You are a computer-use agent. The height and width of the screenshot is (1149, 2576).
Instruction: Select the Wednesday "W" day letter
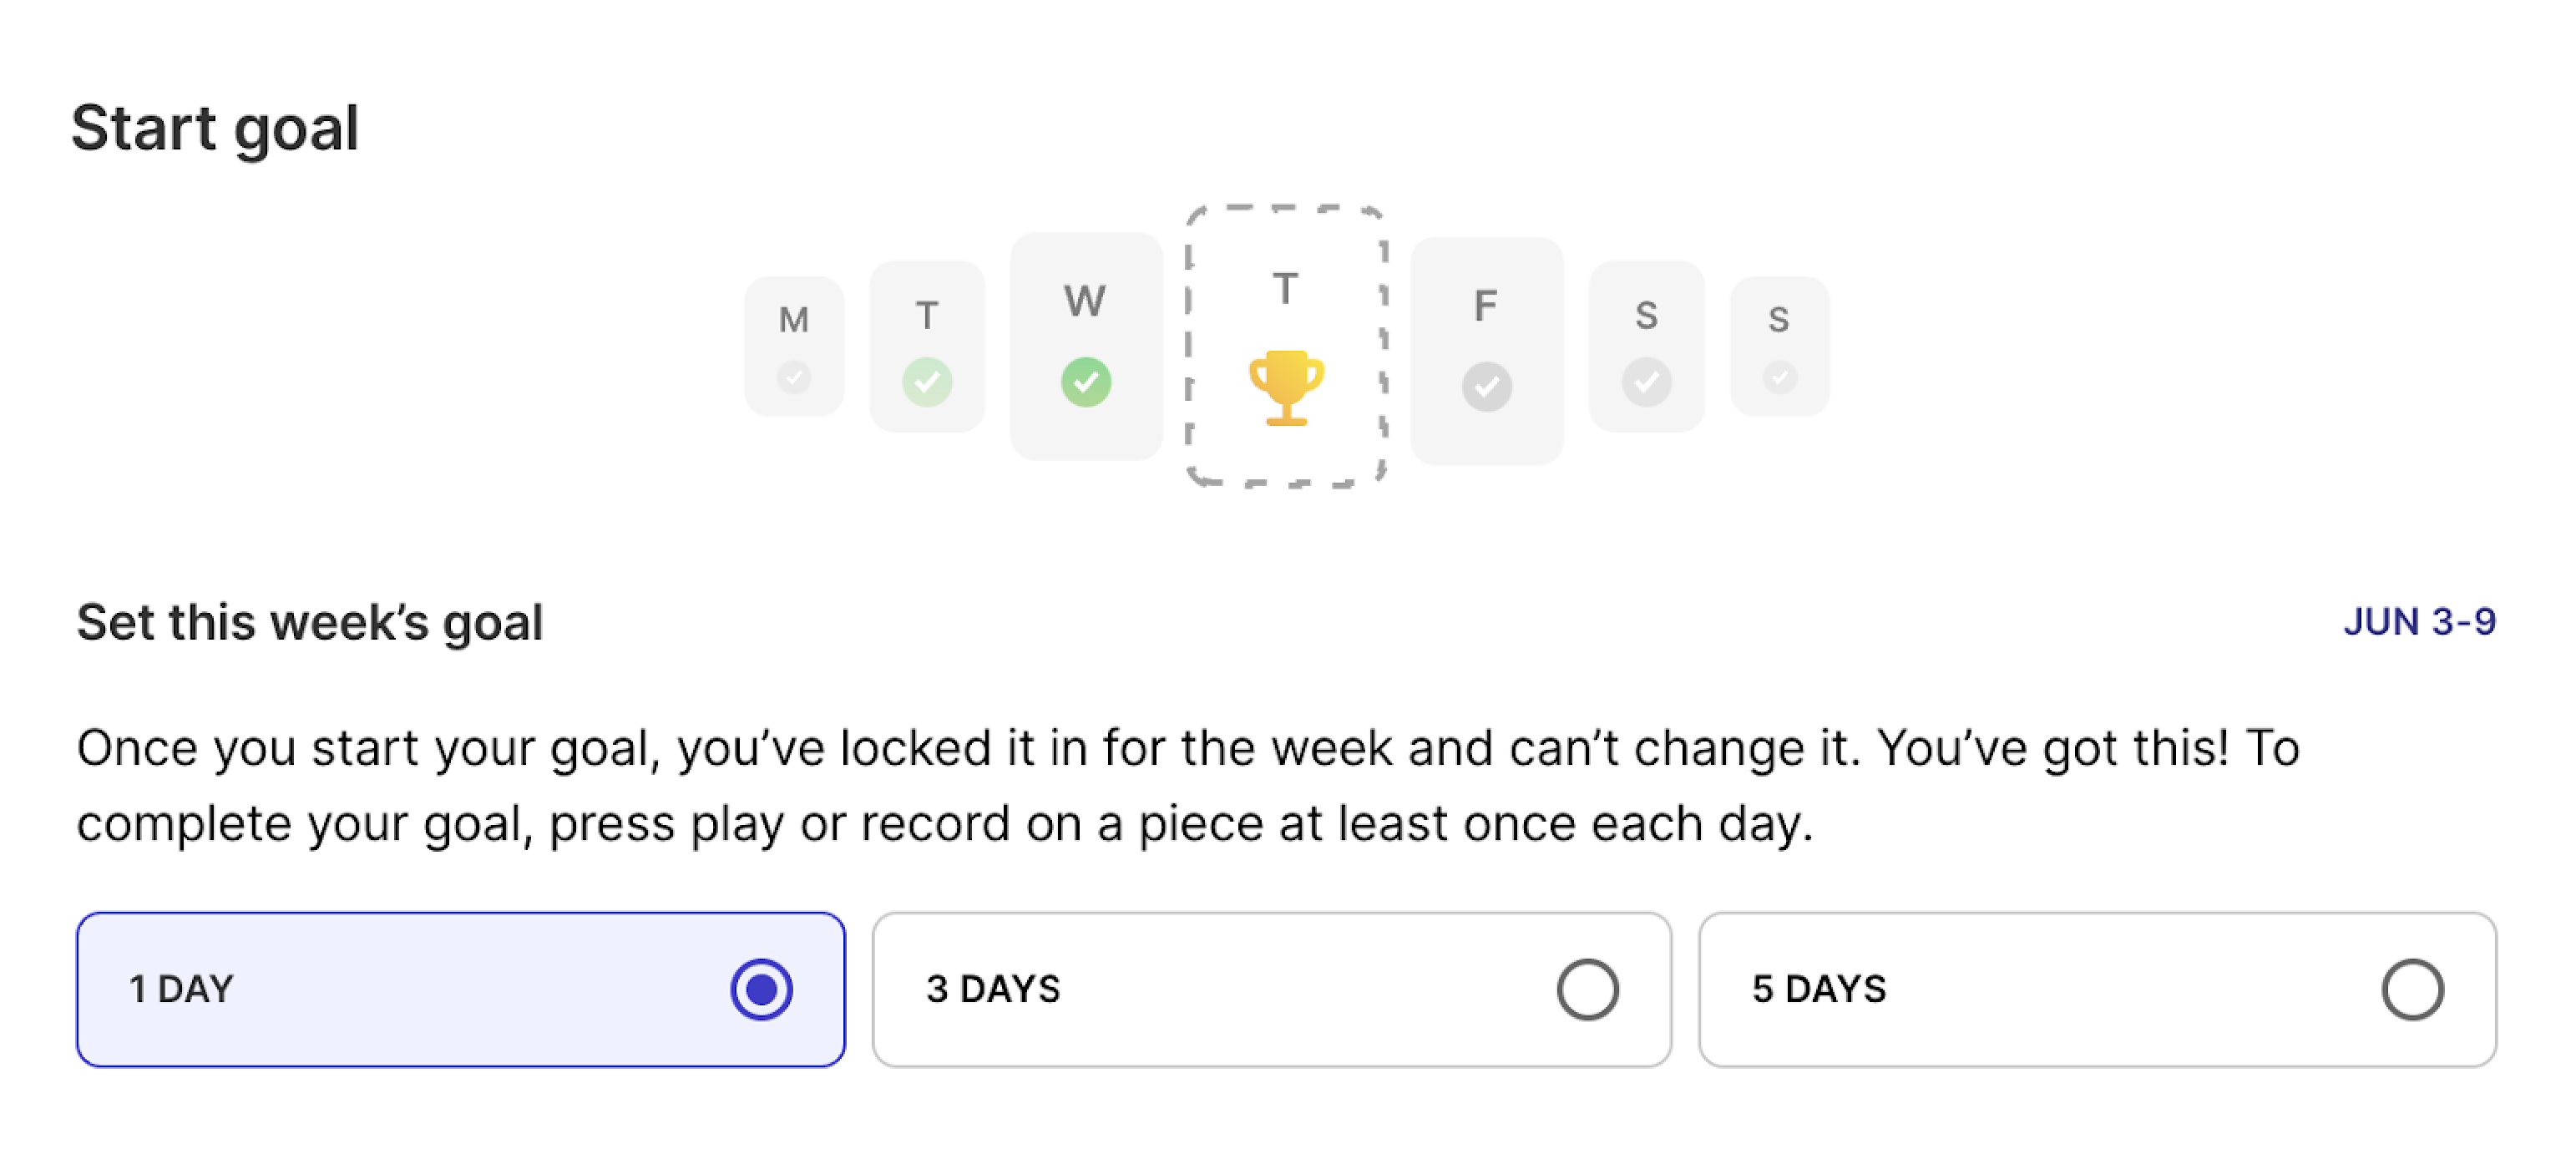[x=1085, y=301]
